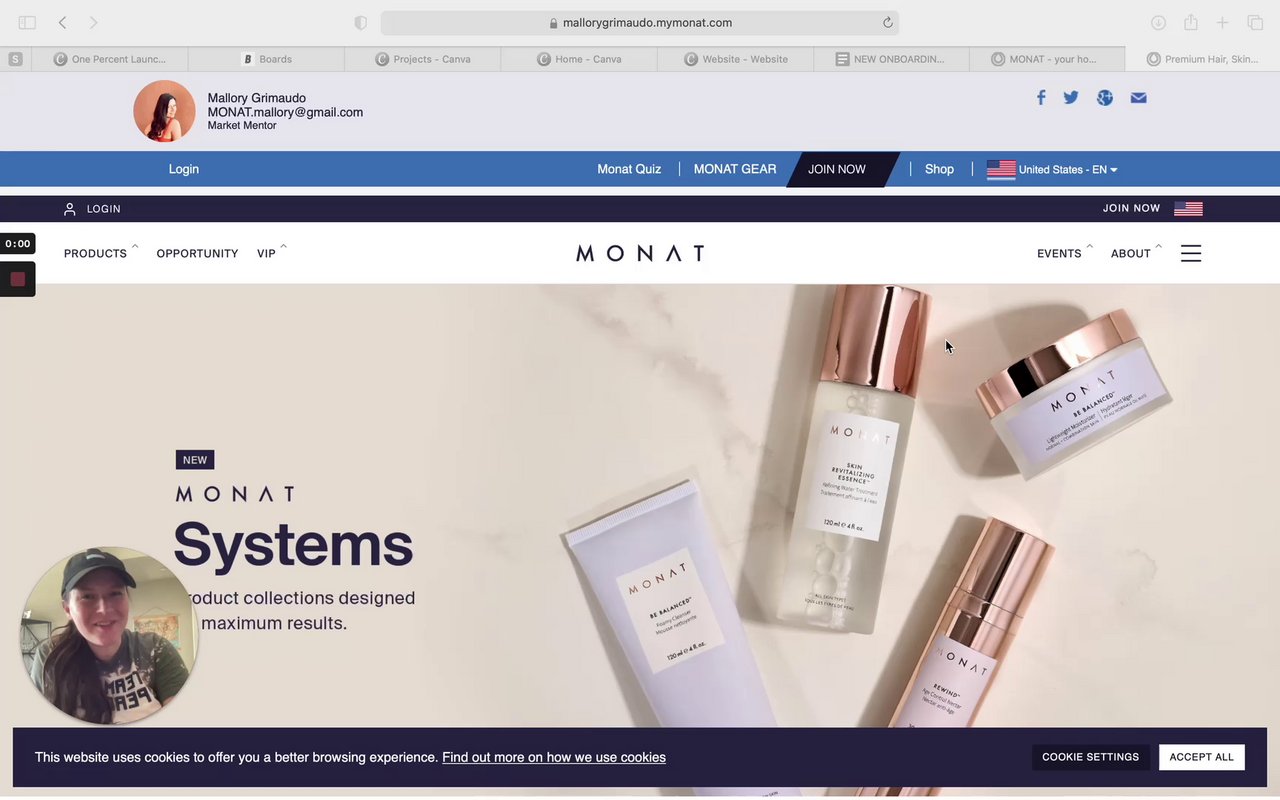Click the Mallory Grimaudo name text
The image size is (1280, 800).
[x=257, y=98]
